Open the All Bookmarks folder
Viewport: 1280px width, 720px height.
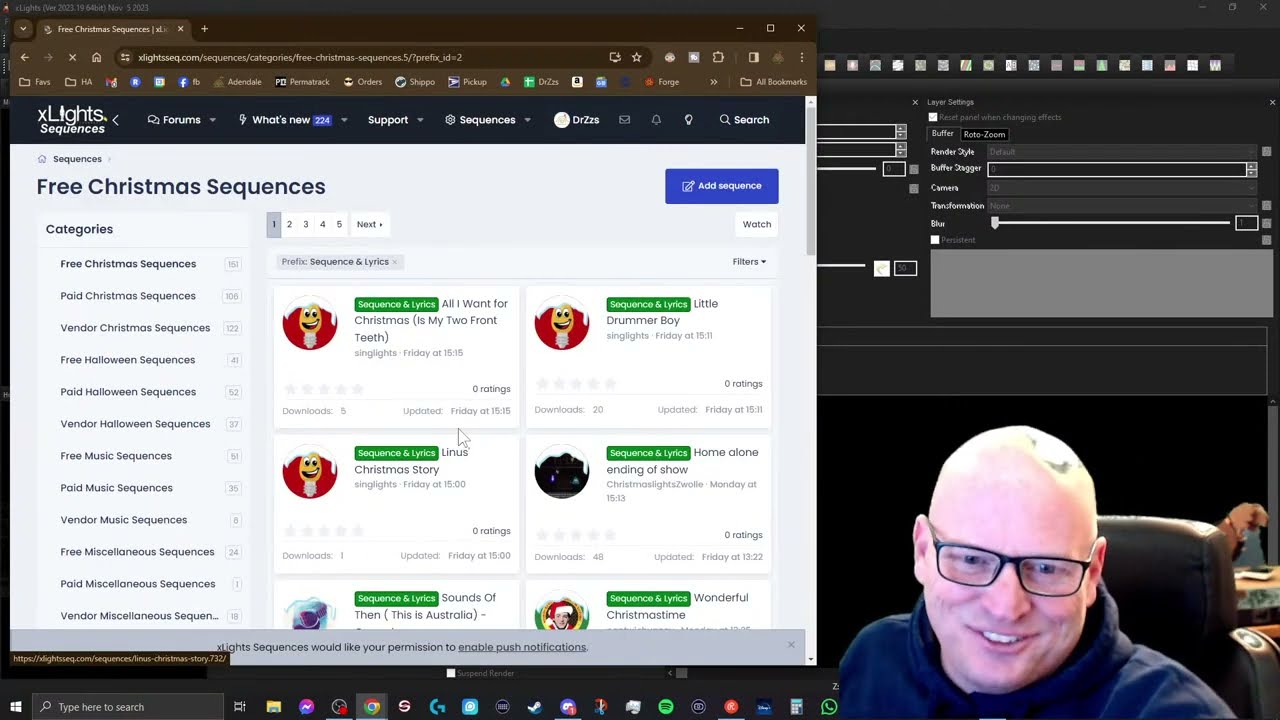click(x=774, y=82)
